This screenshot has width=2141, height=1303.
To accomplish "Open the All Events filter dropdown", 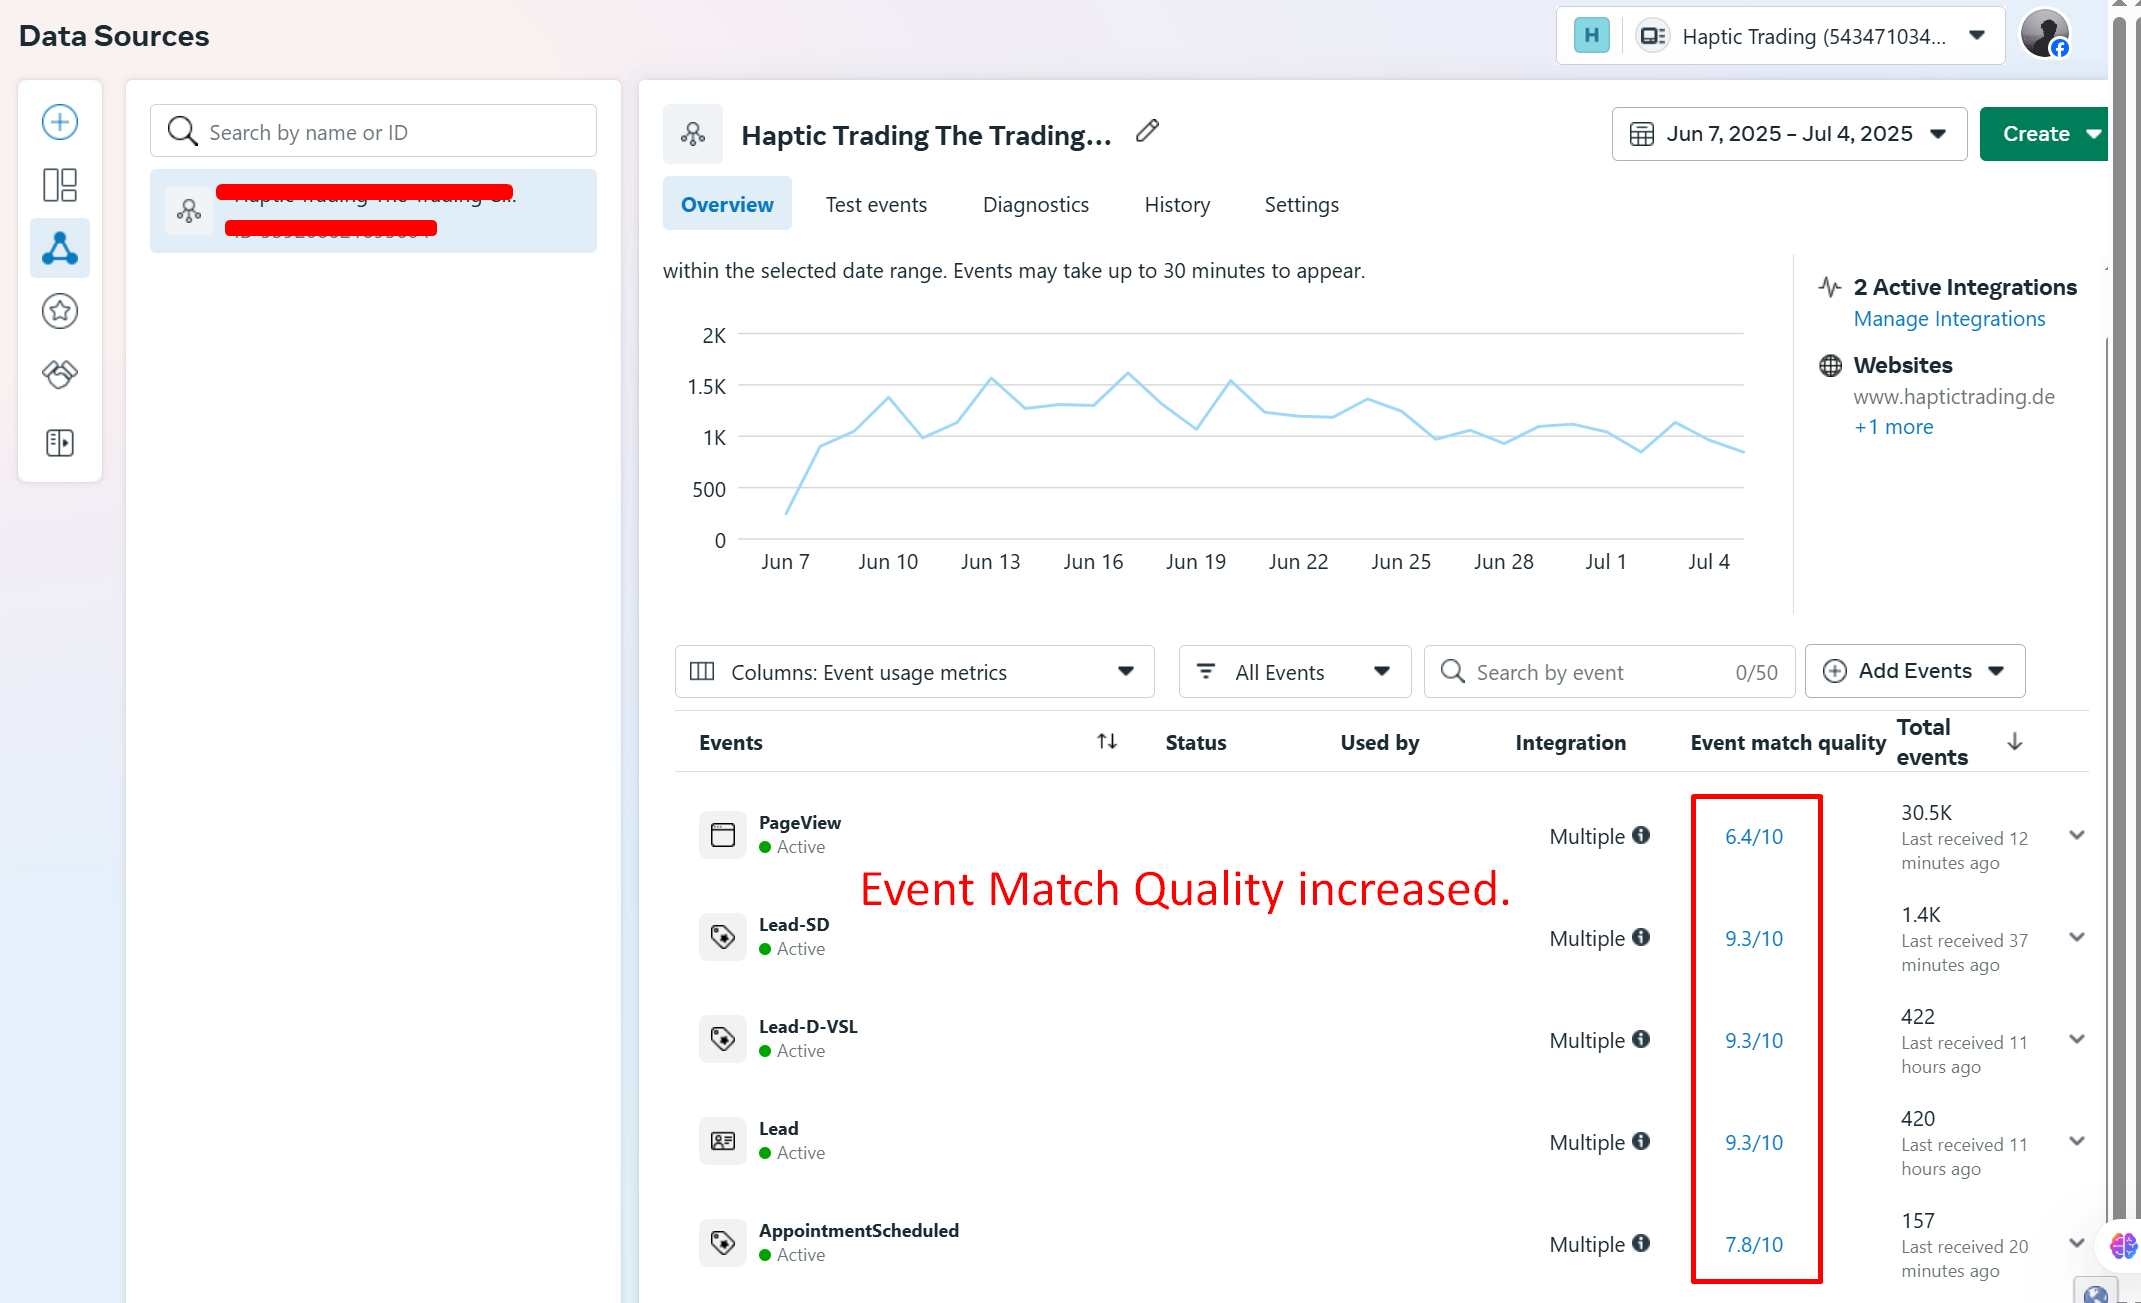I will 1295,672.
